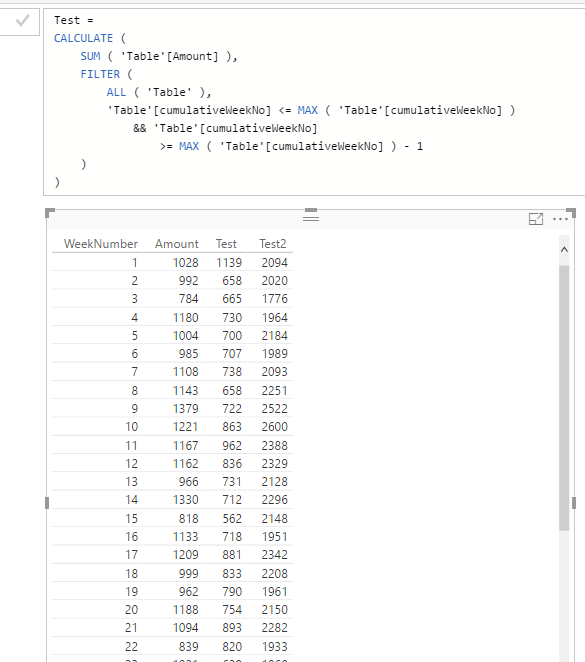Sort by the WeekNumber column header
The width and height of the screenshot is (585, 662).
100,244
